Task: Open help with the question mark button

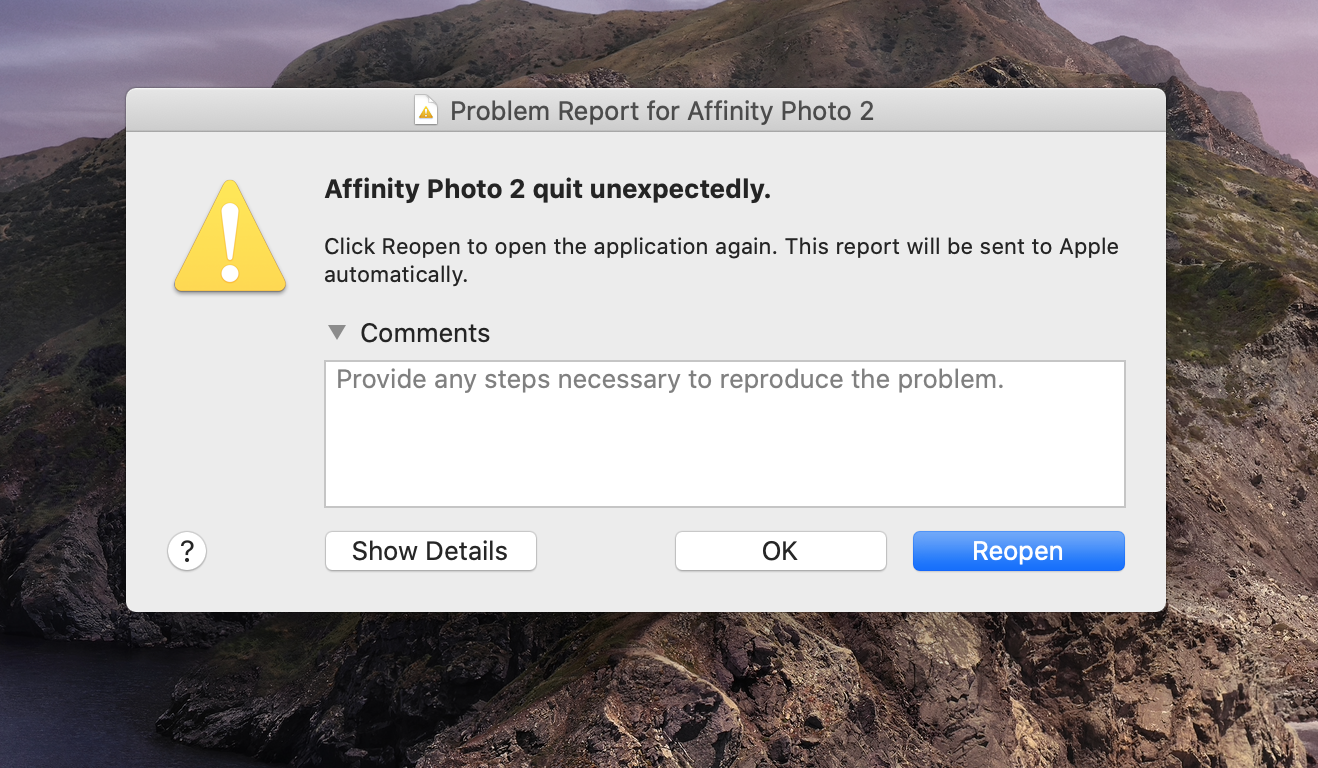Action: tap(187, 551)
